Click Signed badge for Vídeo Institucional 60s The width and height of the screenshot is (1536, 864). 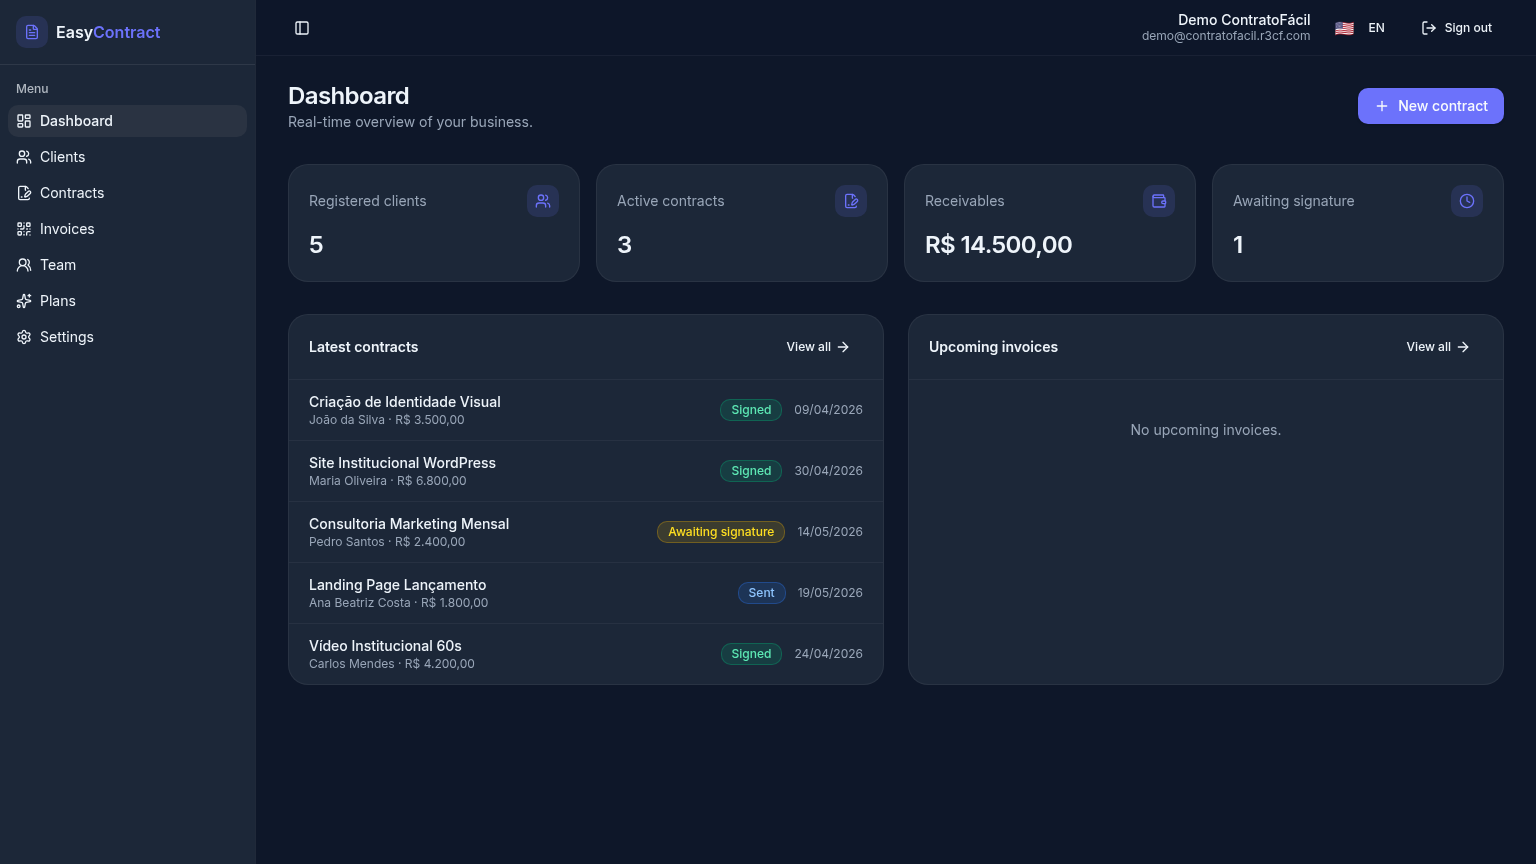click(x=751, y=654)
